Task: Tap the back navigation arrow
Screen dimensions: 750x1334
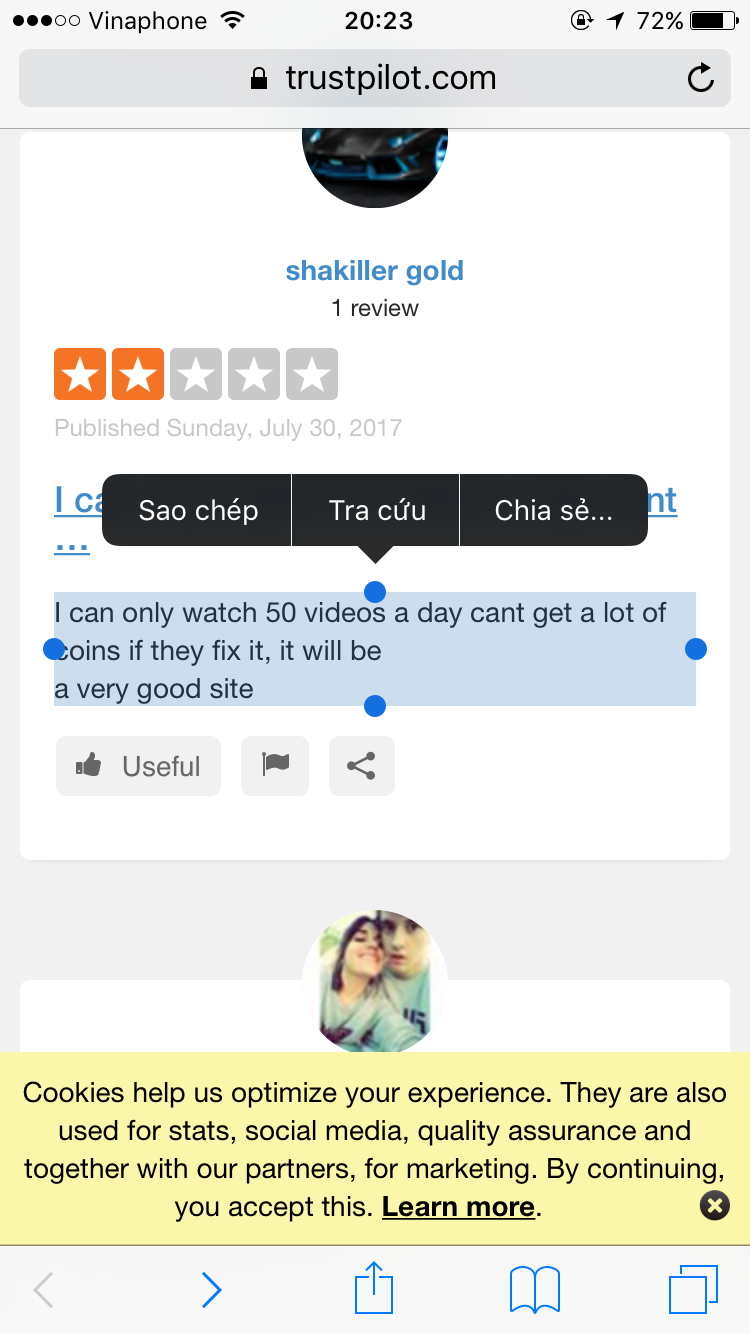Action: tap(43, 1290)
